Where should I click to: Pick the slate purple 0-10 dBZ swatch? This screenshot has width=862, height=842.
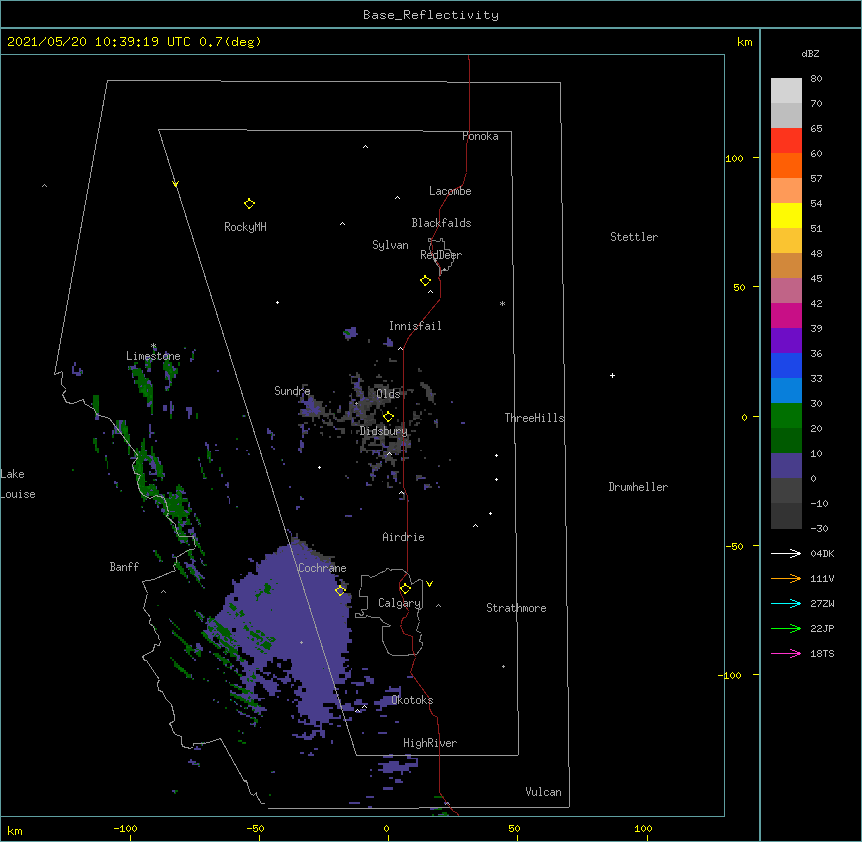coord(786,466)
